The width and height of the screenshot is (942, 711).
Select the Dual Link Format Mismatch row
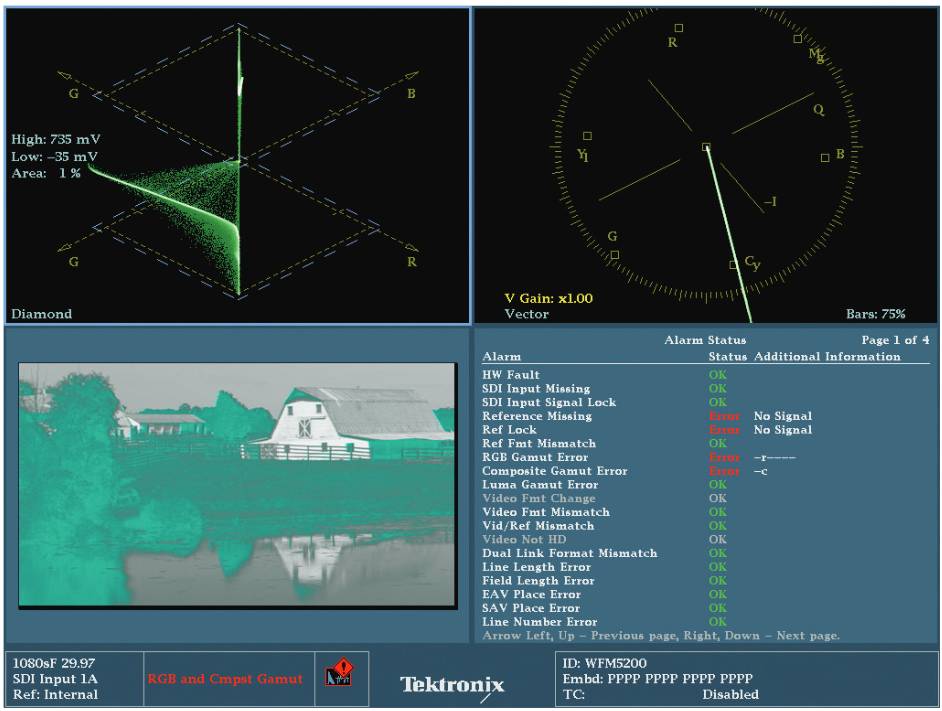[705, 554]
